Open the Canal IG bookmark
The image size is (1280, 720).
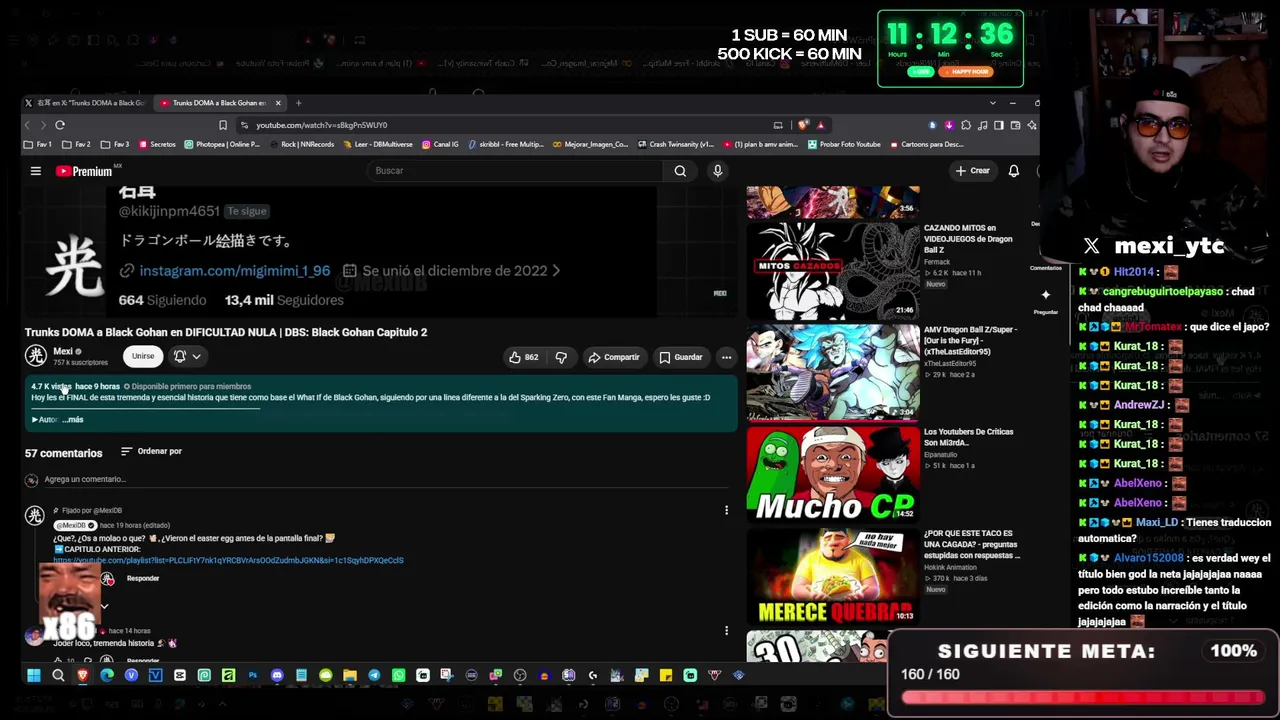pyautogui.click(x=440, y=144)
